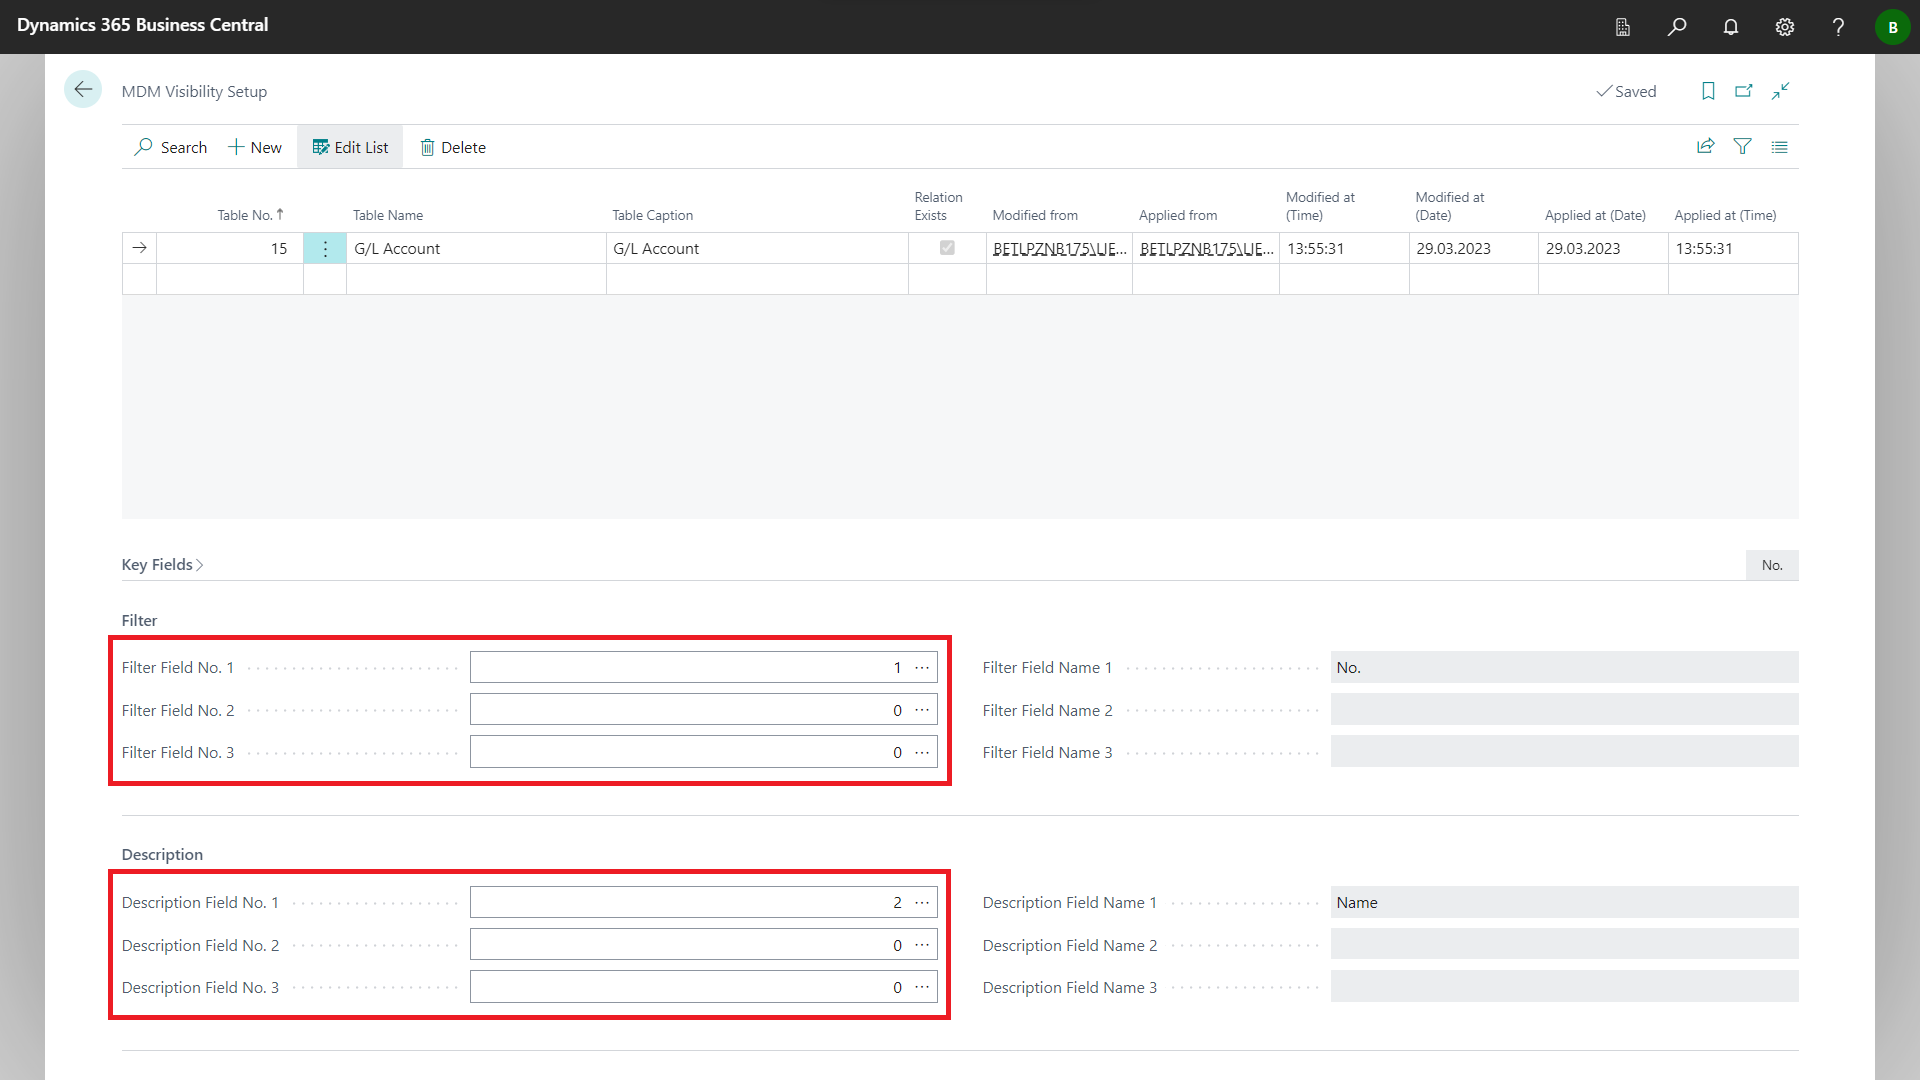The image size is (1920, 1080).
Task: Open lookup for Filter Field No. 2
Action: (x=922, y=711)
